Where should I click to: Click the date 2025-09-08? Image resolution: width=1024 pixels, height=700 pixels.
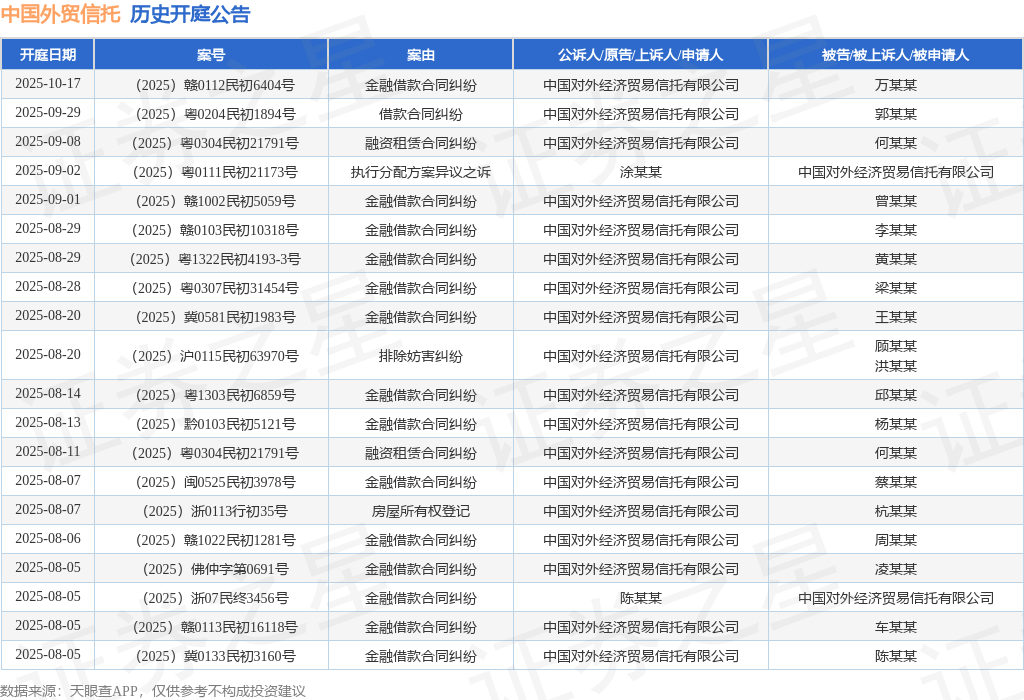(48, 142)
